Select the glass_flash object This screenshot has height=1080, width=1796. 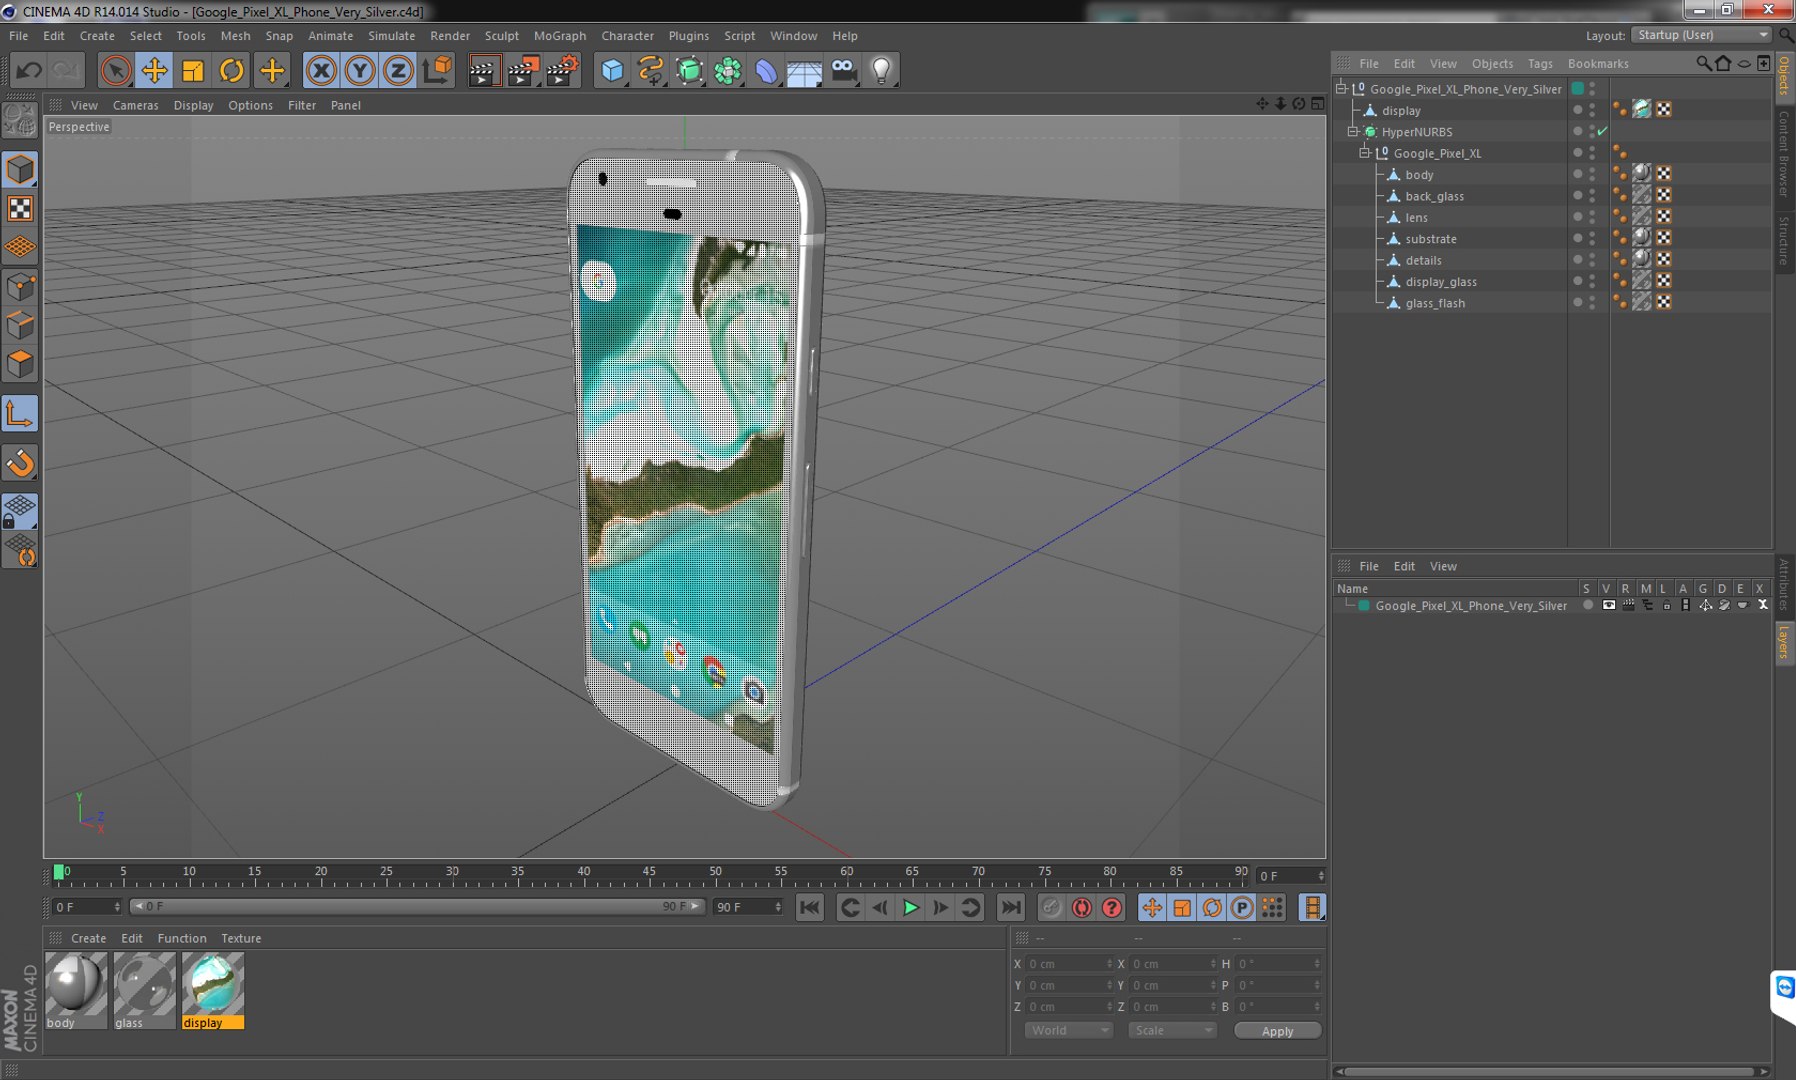tap(1435, 303)
